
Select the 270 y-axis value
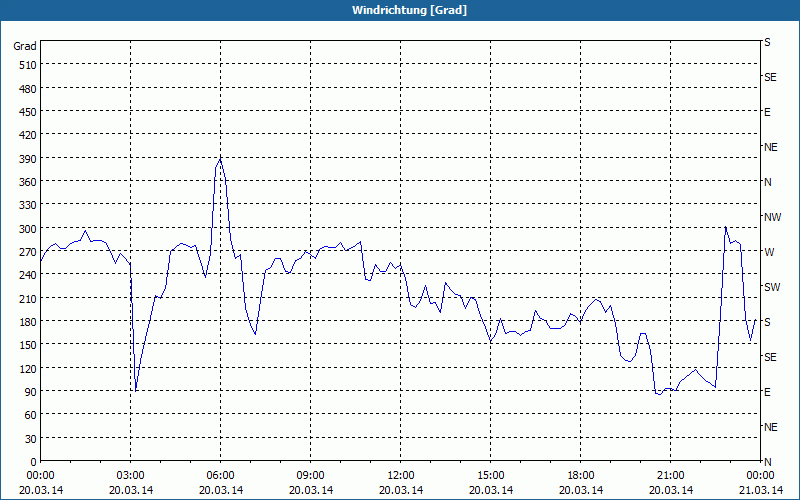(x=28, y=252)
